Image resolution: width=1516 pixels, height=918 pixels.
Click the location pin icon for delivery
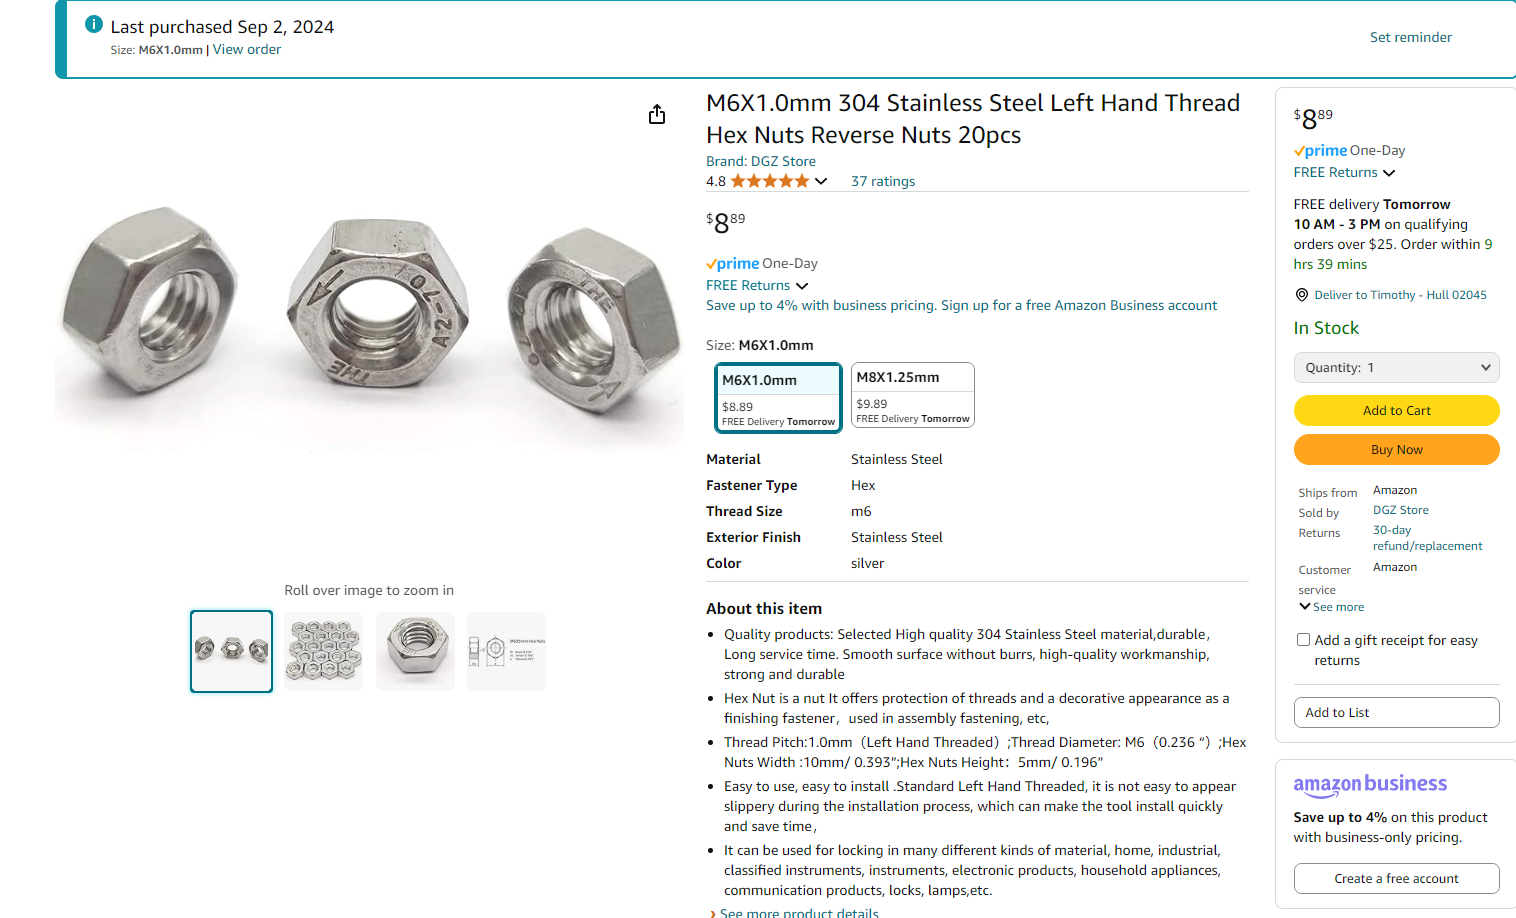click(1302, 295)
